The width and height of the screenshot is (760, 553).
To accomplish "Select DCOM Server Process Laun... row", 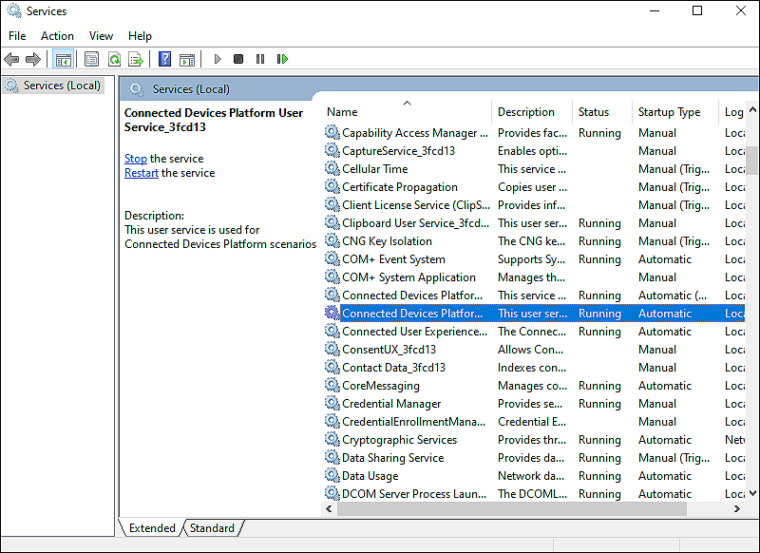I will 533,494.
